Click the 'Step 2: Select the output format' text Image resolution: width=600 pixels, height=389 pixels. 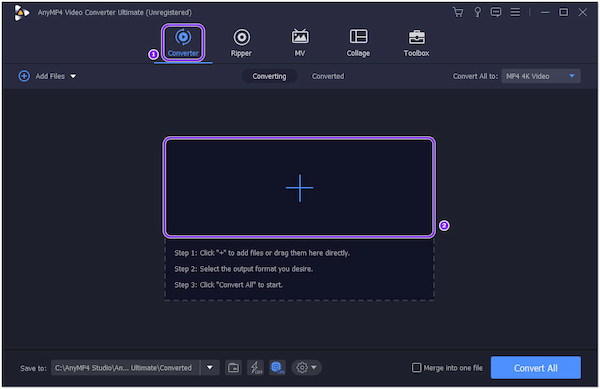click(243, 269)
